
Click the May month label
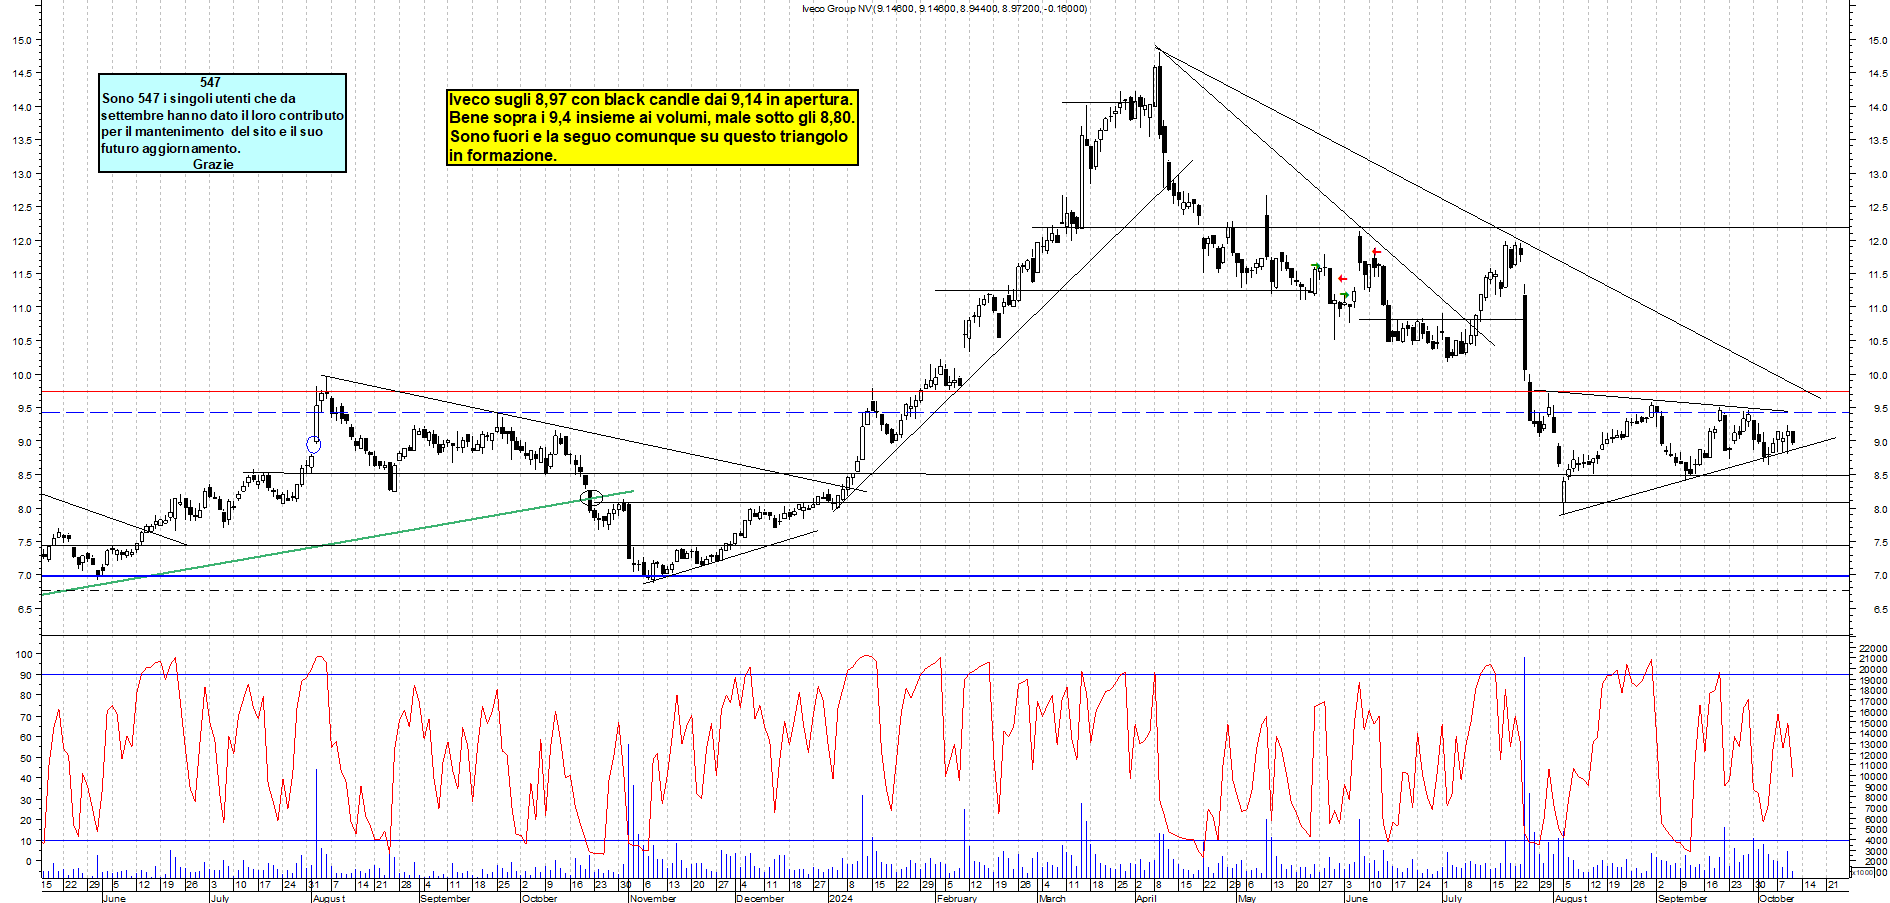coord(1246,898)
